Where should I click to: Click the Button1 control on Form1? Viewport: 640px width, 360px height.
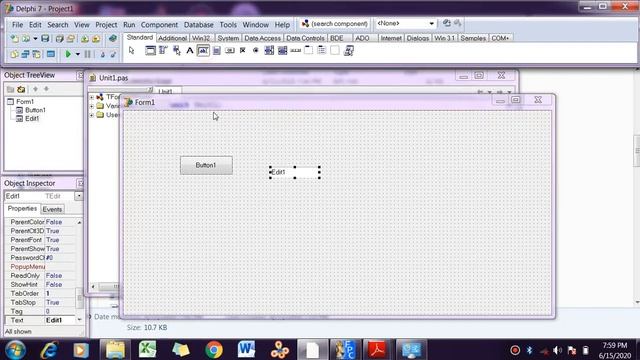(x=207, y=165)
